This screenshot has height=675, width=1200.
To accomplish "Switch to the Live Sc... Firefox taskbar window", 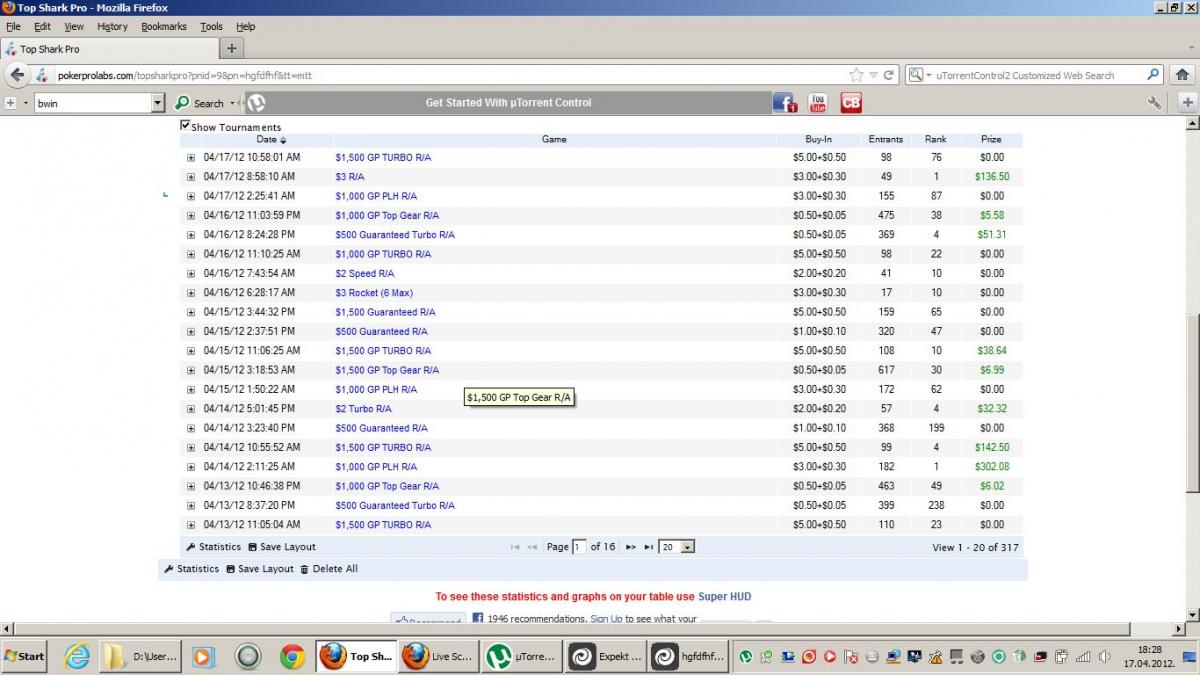I will [437, 656].
